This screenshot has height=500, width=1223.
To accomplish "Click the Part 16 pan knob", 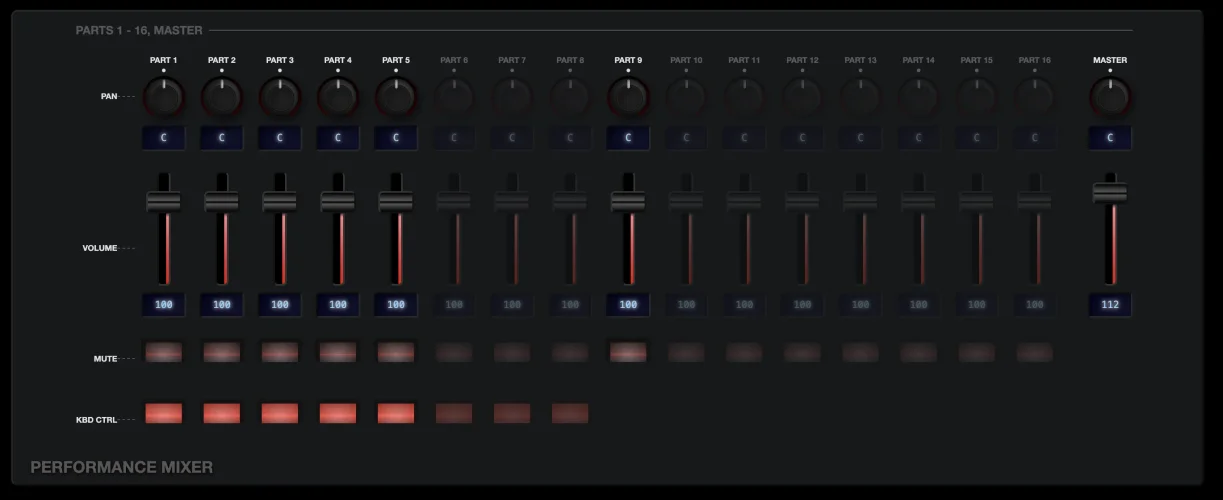I will coord(1034,97).
